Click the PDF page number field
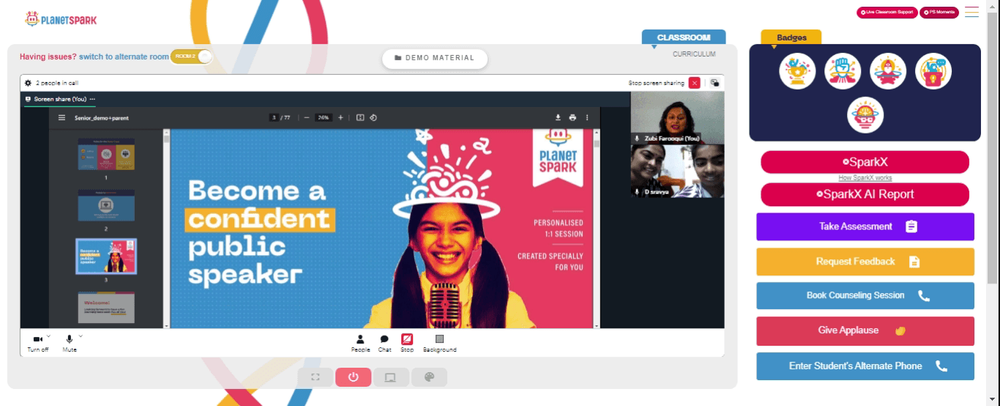Viewport: 1000px width, 406px height. pos(274,117)
